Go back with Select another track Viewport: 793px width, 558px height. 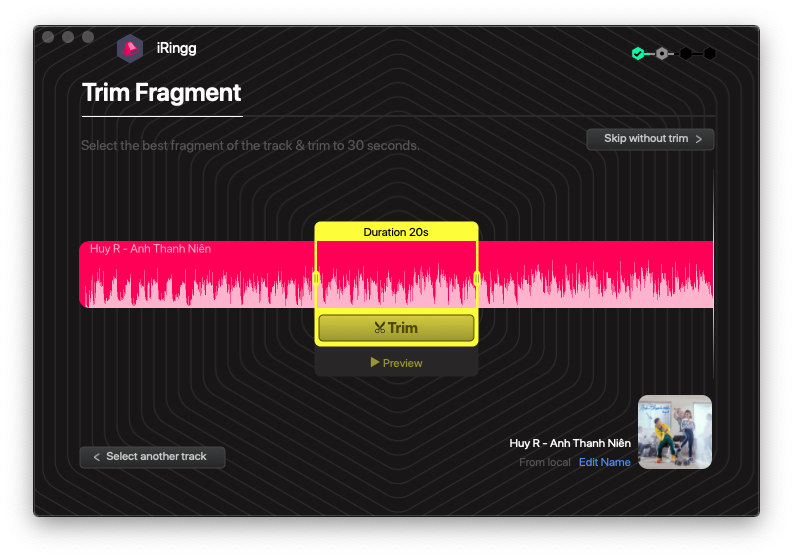coord(152,457)
